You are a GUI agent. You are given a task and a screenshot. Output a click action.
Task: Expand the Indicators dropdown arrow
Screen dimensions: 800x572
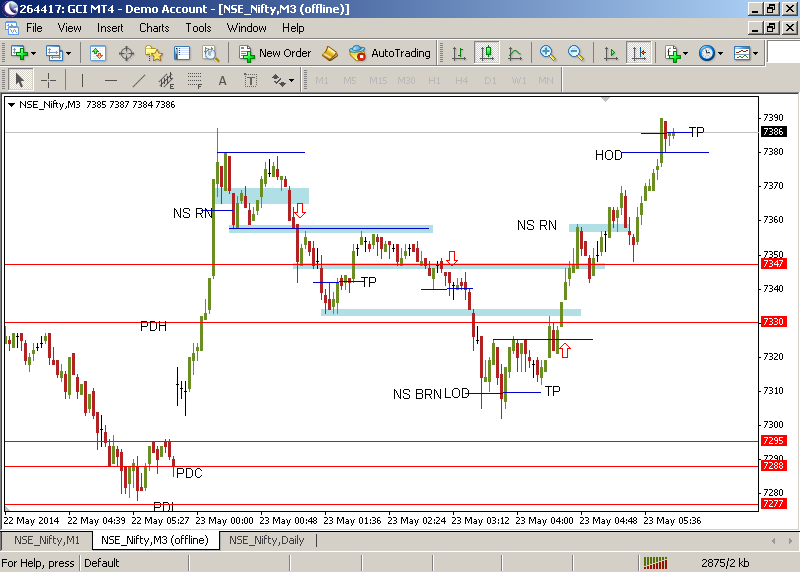tap(686, 53)
